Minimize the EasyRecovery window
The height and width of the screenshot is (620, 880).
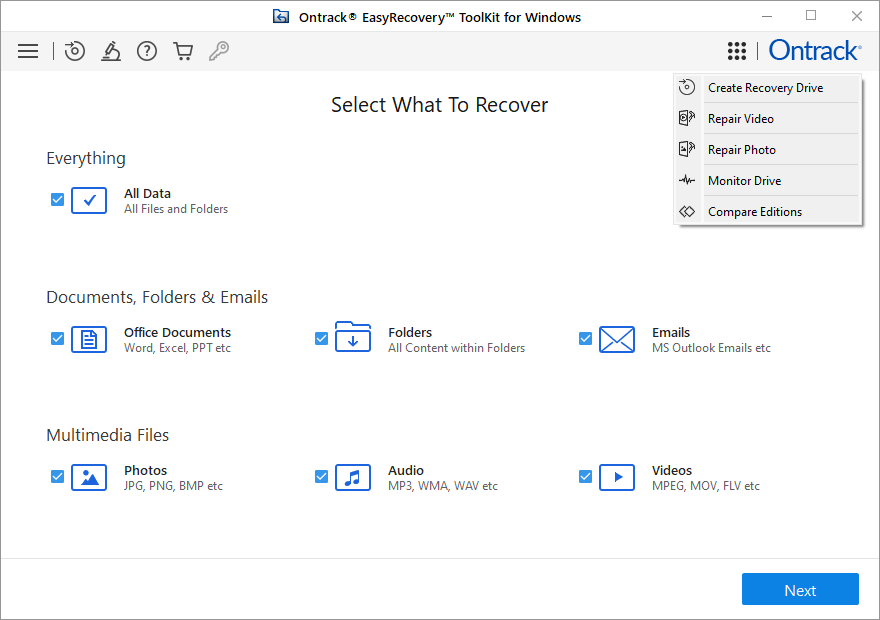pos(767,16)
